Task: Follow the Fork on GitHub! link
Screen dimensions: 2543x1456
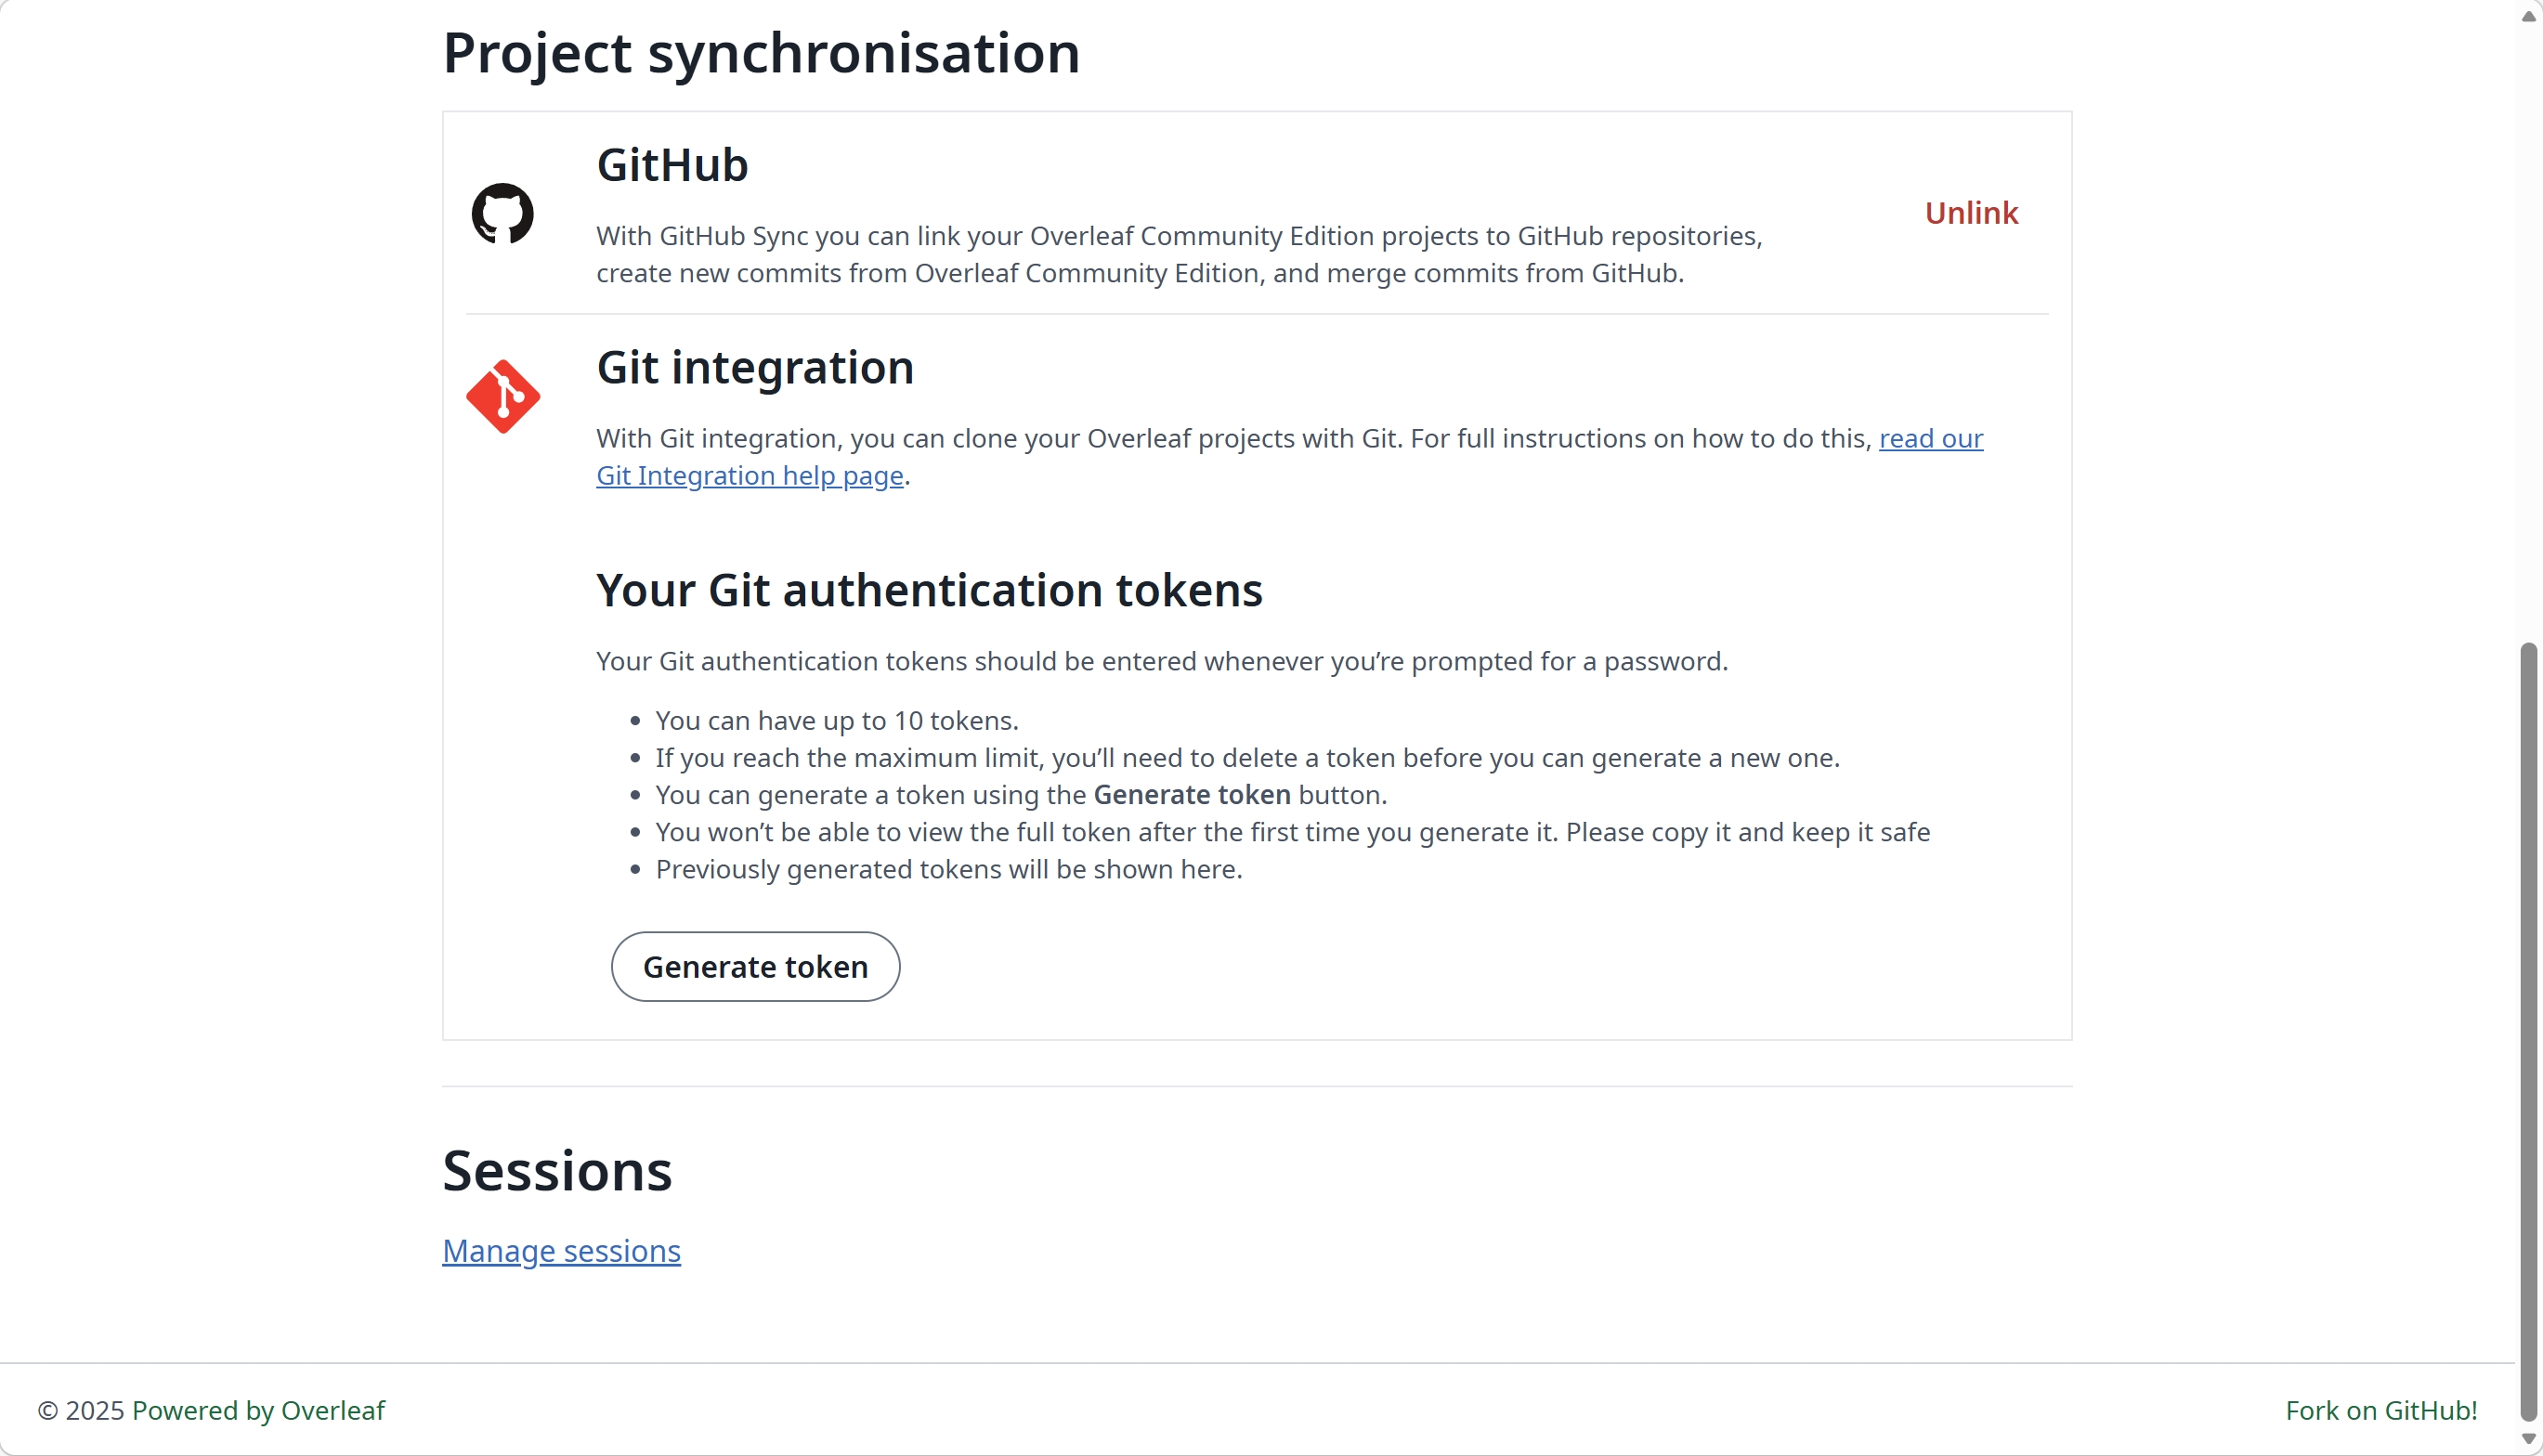Action: (2380, 1410)
